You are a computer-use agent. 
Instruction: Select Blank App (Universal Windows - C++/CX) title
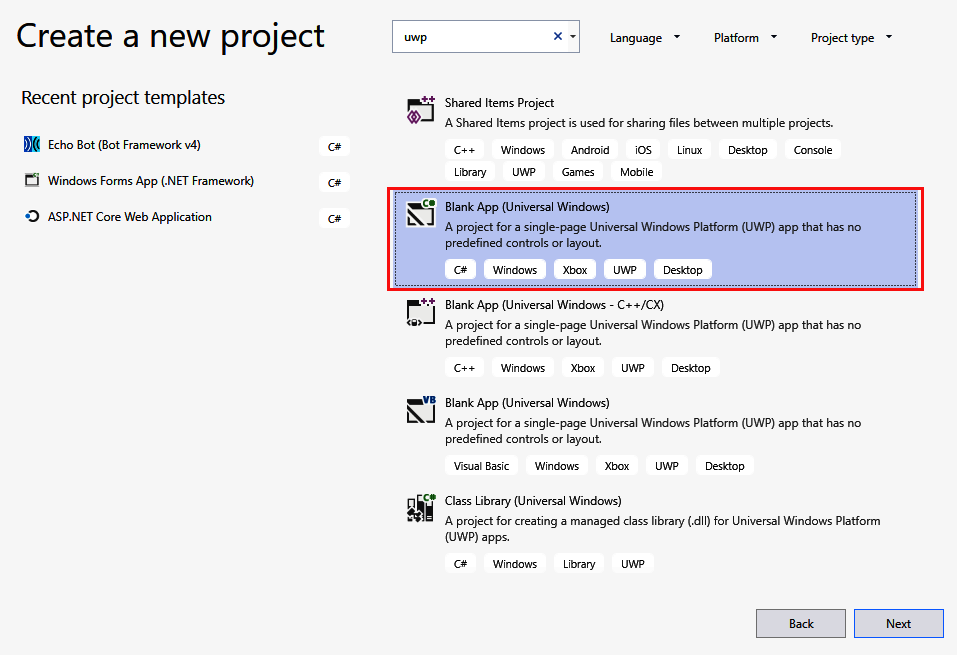tap(554, 305)
